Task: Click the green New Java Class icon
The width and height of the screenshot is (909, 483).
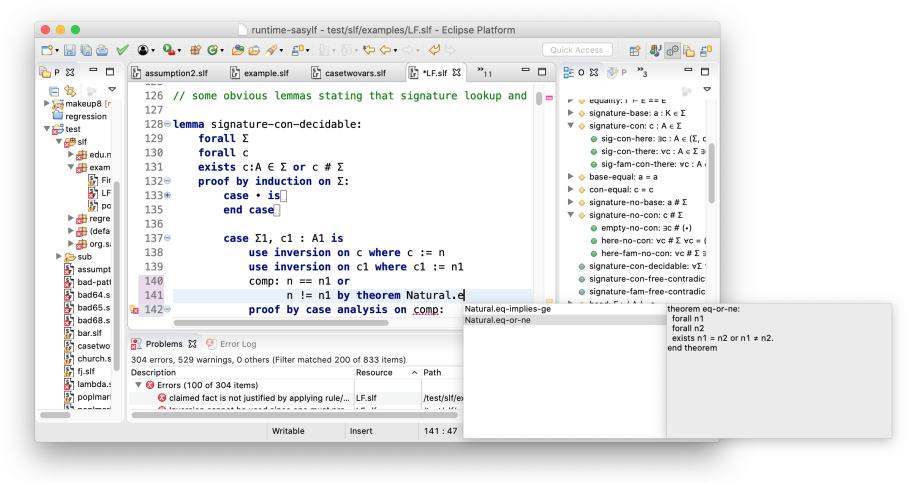Action: click(x=213, y=50)
